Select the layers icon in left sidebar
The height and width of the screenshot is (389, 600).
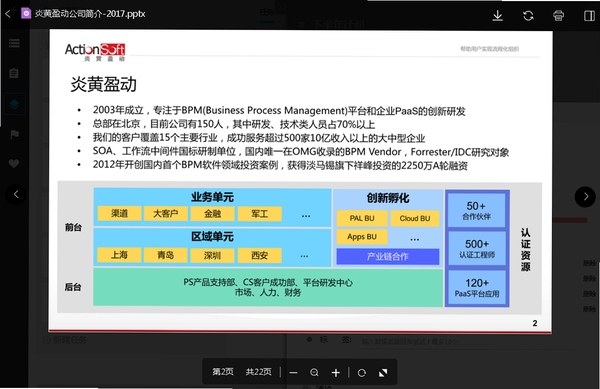click(x=14, y=104)
